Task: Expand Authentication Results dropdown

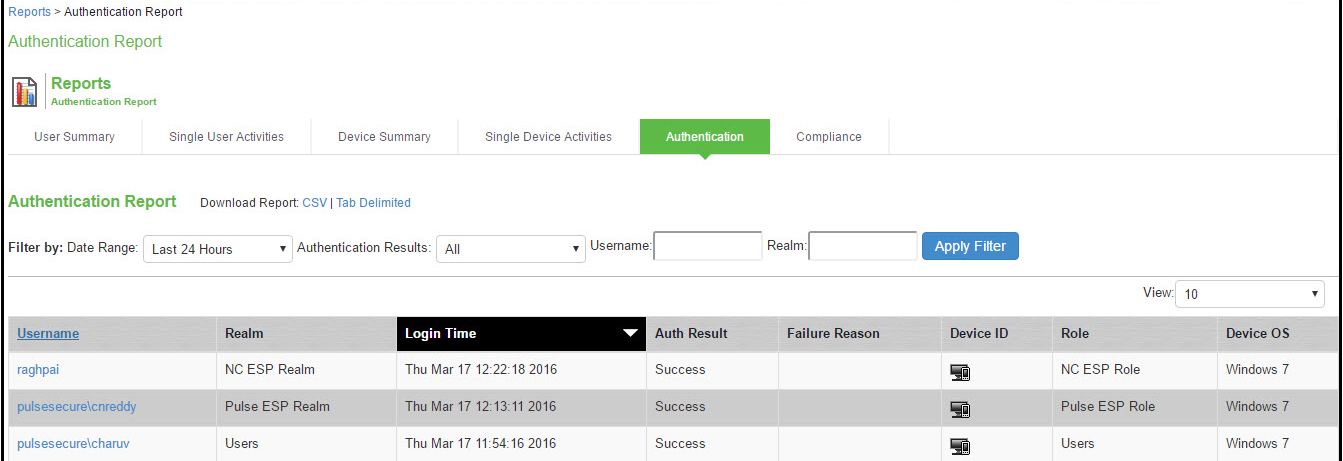Action: click(510, 249)
